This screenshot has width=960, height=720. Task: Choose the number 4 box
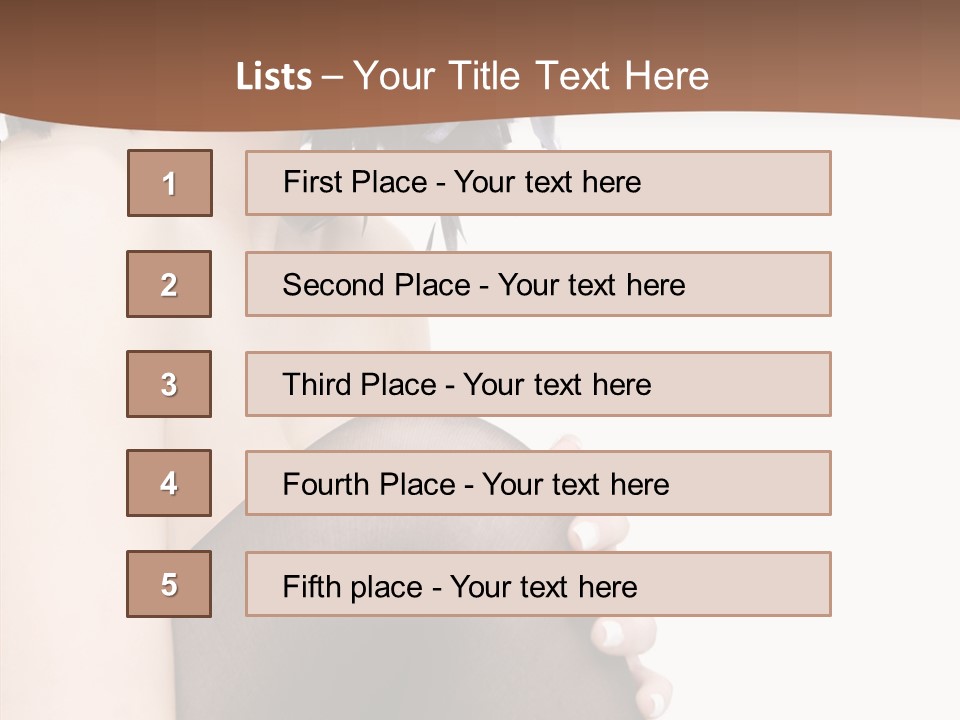[169, 483]
